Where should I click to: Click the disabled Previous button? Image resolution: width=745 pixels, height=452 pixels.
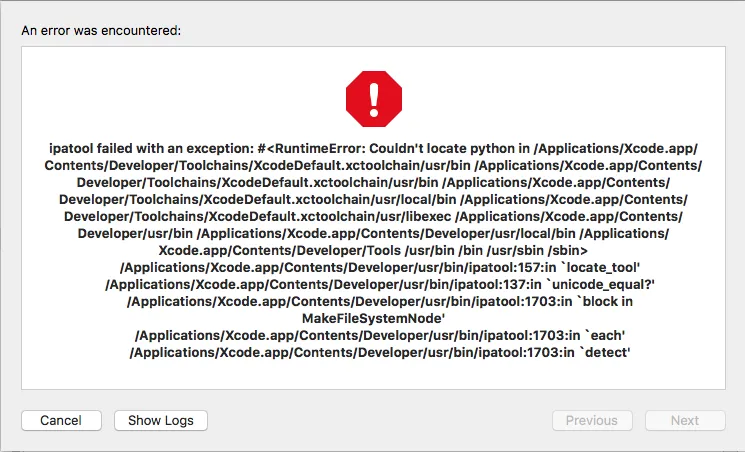(x=592, y=420)
